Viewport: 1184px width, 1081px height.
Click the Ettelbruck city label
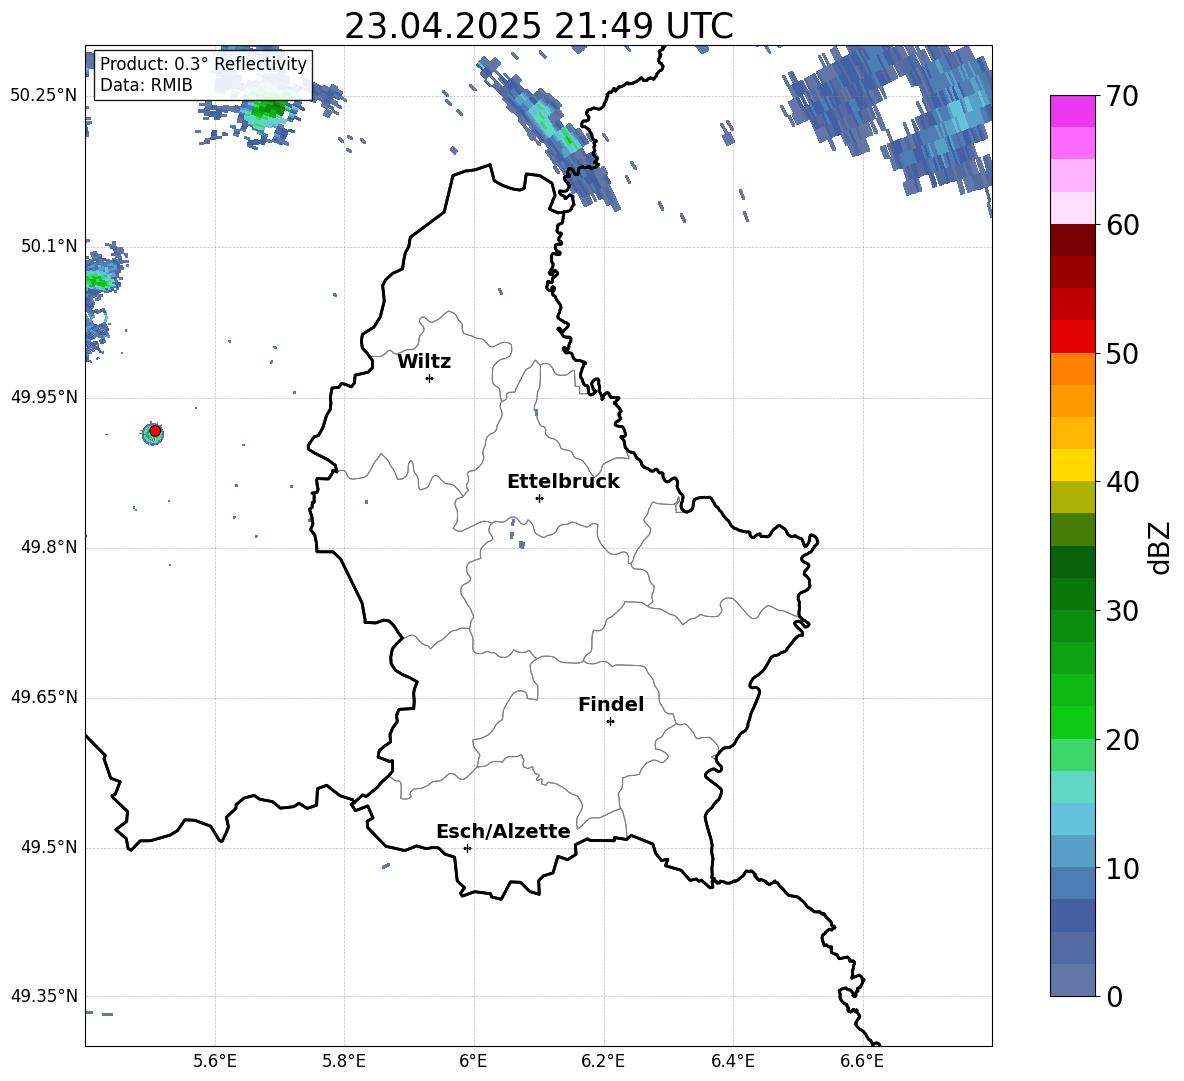click(563, 482)
